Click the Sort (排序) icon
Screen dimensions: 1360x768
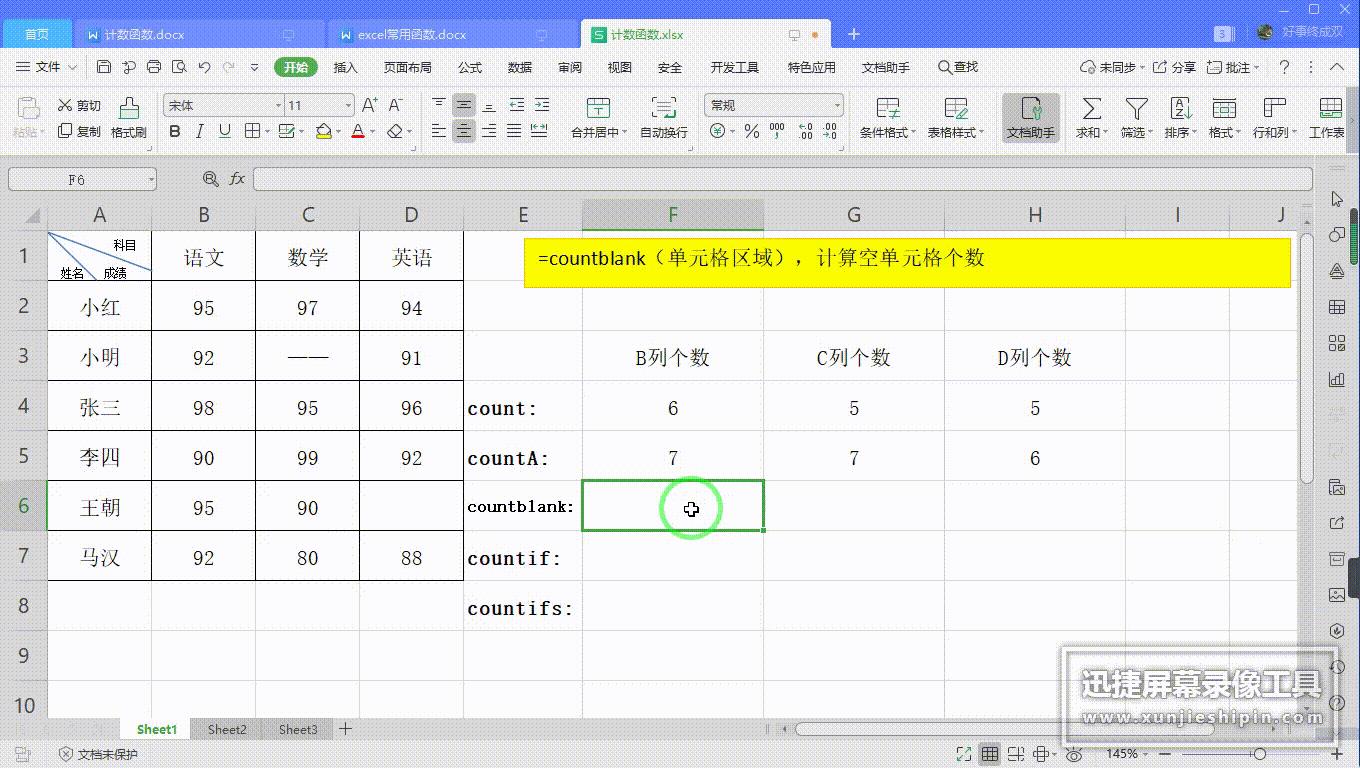point(1180,108)
